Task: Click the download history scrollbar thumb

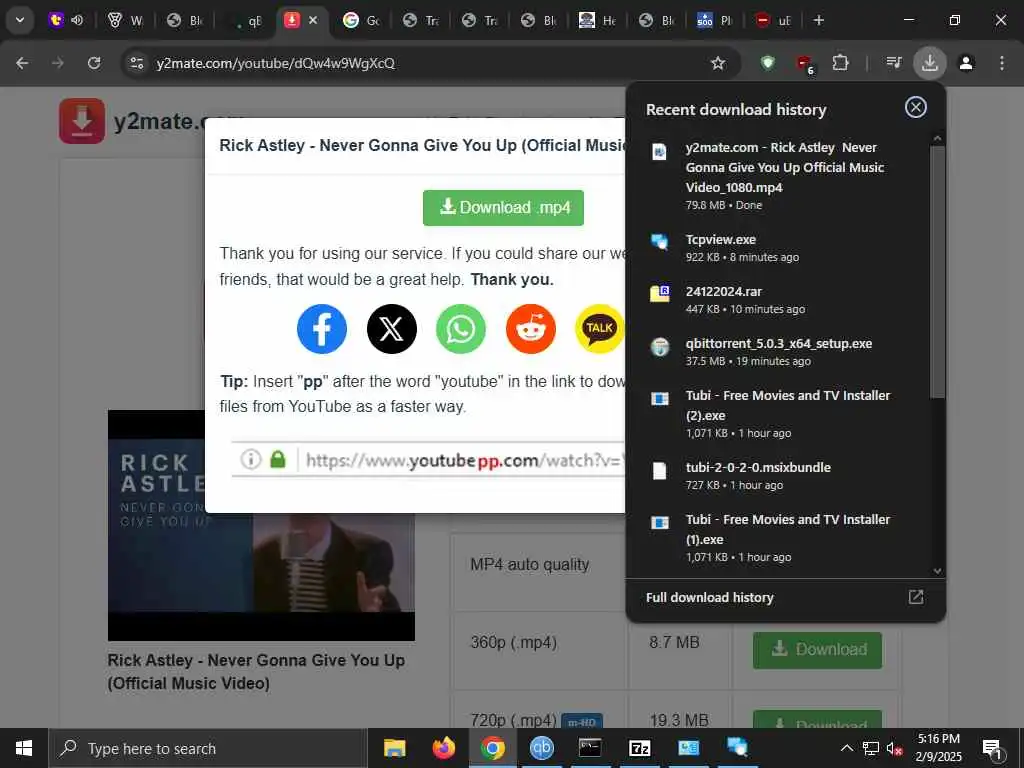Action: tap(937, 271)
